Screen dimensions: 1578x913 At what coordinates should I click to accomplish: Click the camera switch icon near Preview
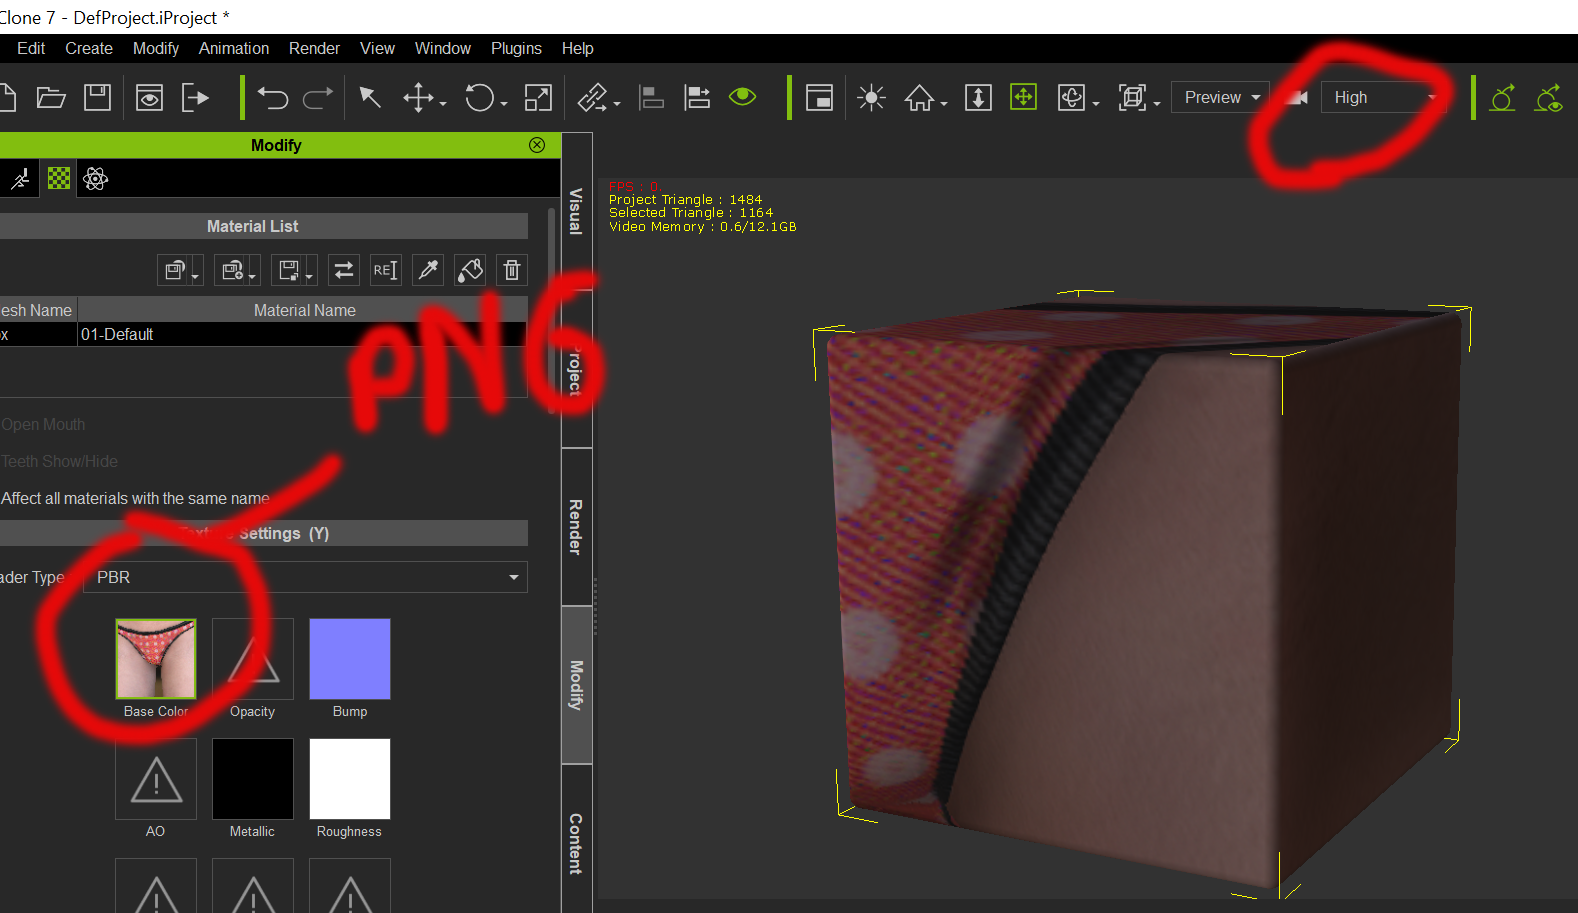[x=1297, y=97]
